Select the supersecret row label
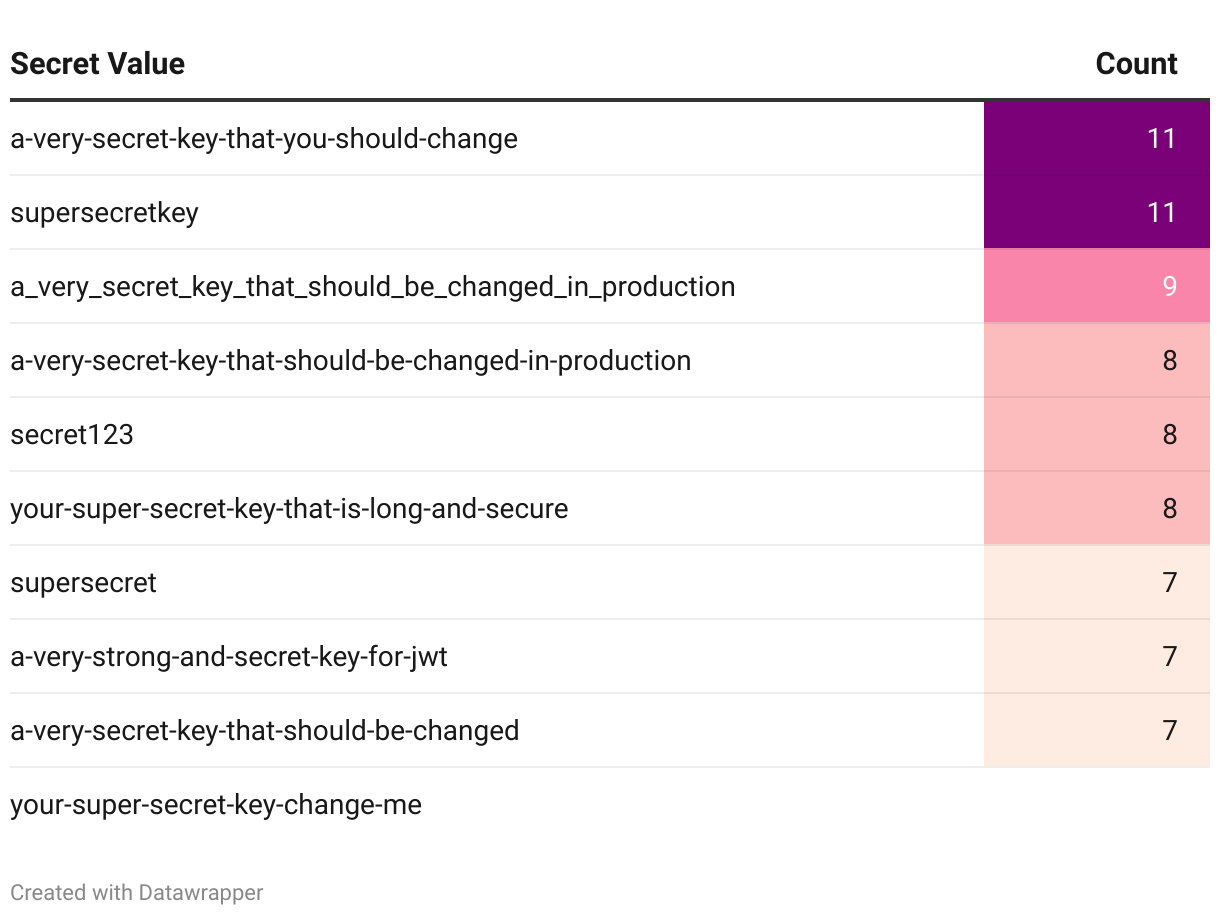1220x916 pixels. click(x=83, y=582)
